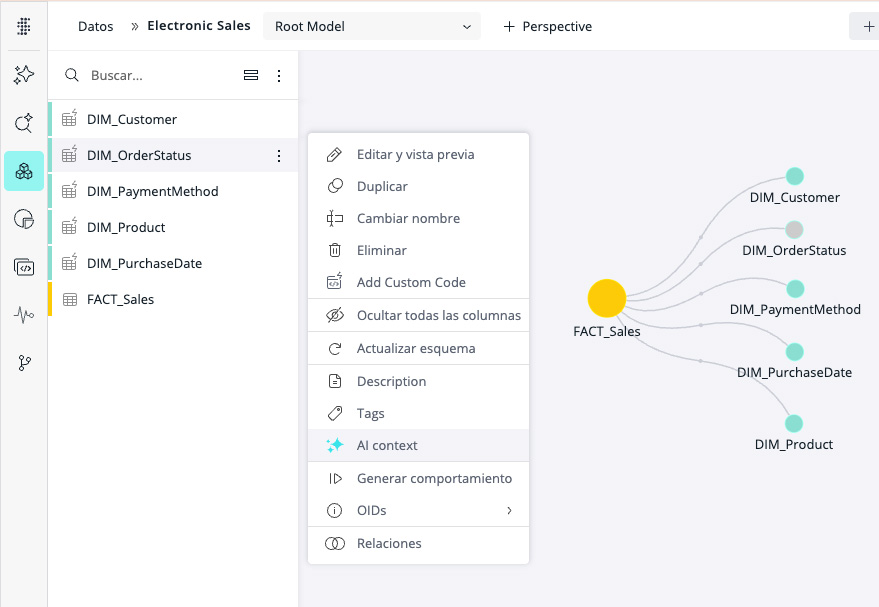Click the DIM_PurchaseDate table icon
The width and height of the screenshot is (879, 607).
70,262
